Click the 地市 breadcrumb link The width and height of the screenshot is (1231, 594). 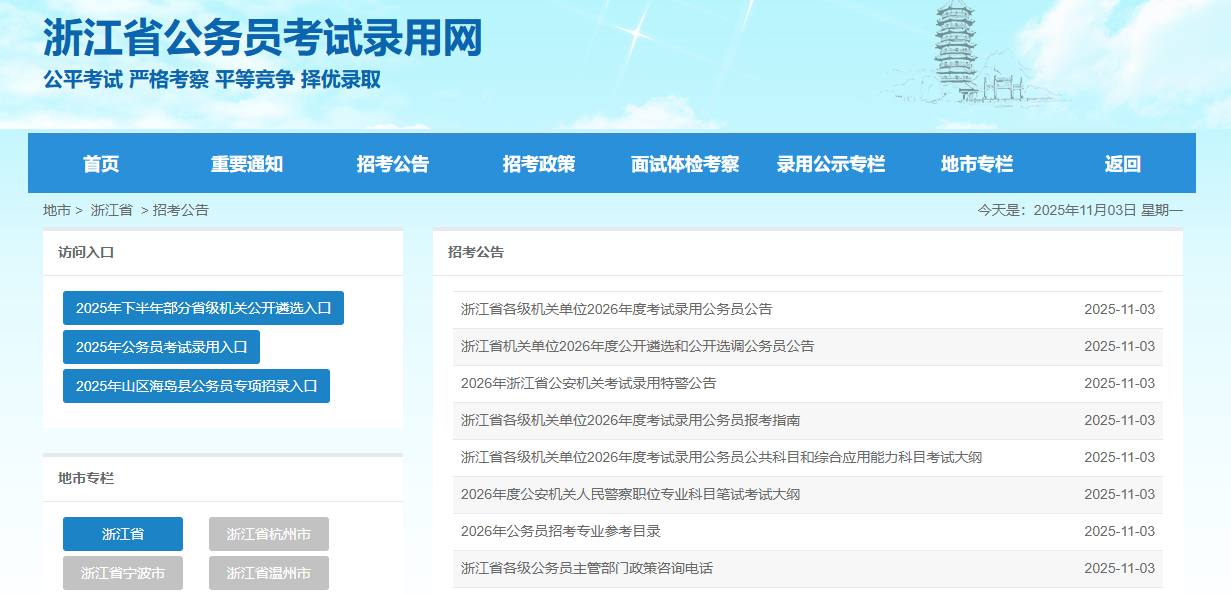[57, 210]
